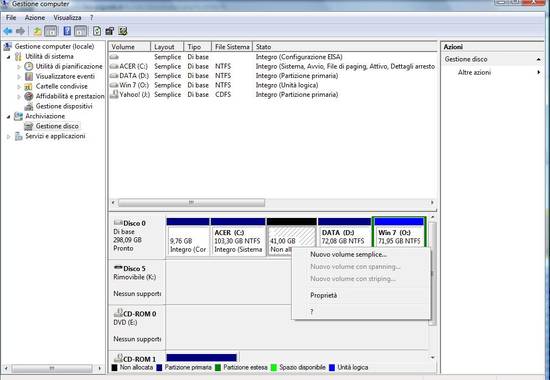
Task: Expand the Affidabilità e prestazioni node
Action: point(19,96)
